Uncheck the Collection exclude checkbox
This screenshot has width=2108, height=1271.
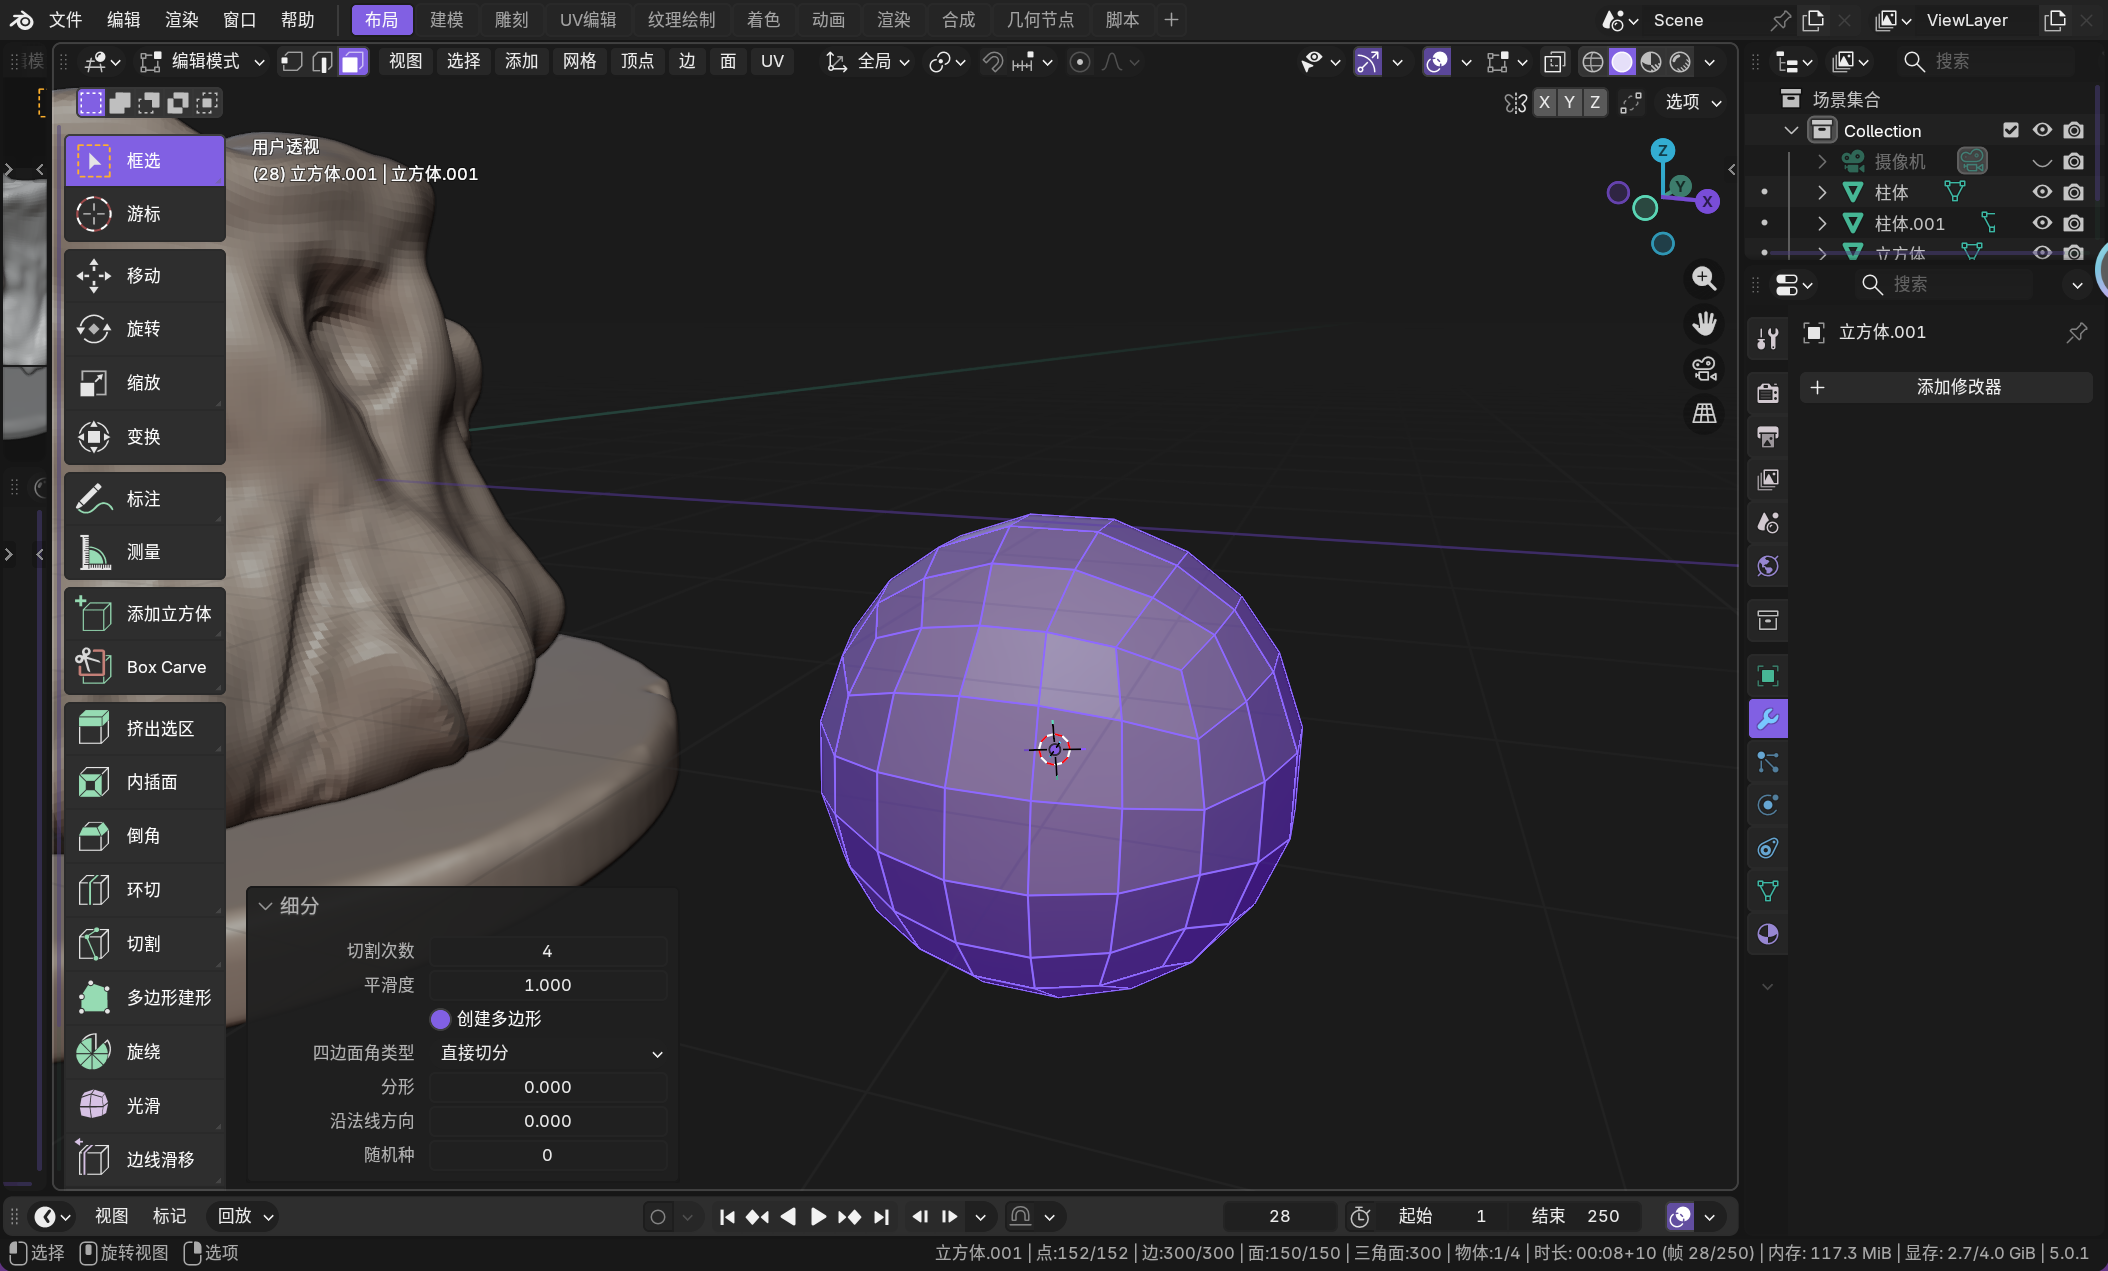(2011, 130)
